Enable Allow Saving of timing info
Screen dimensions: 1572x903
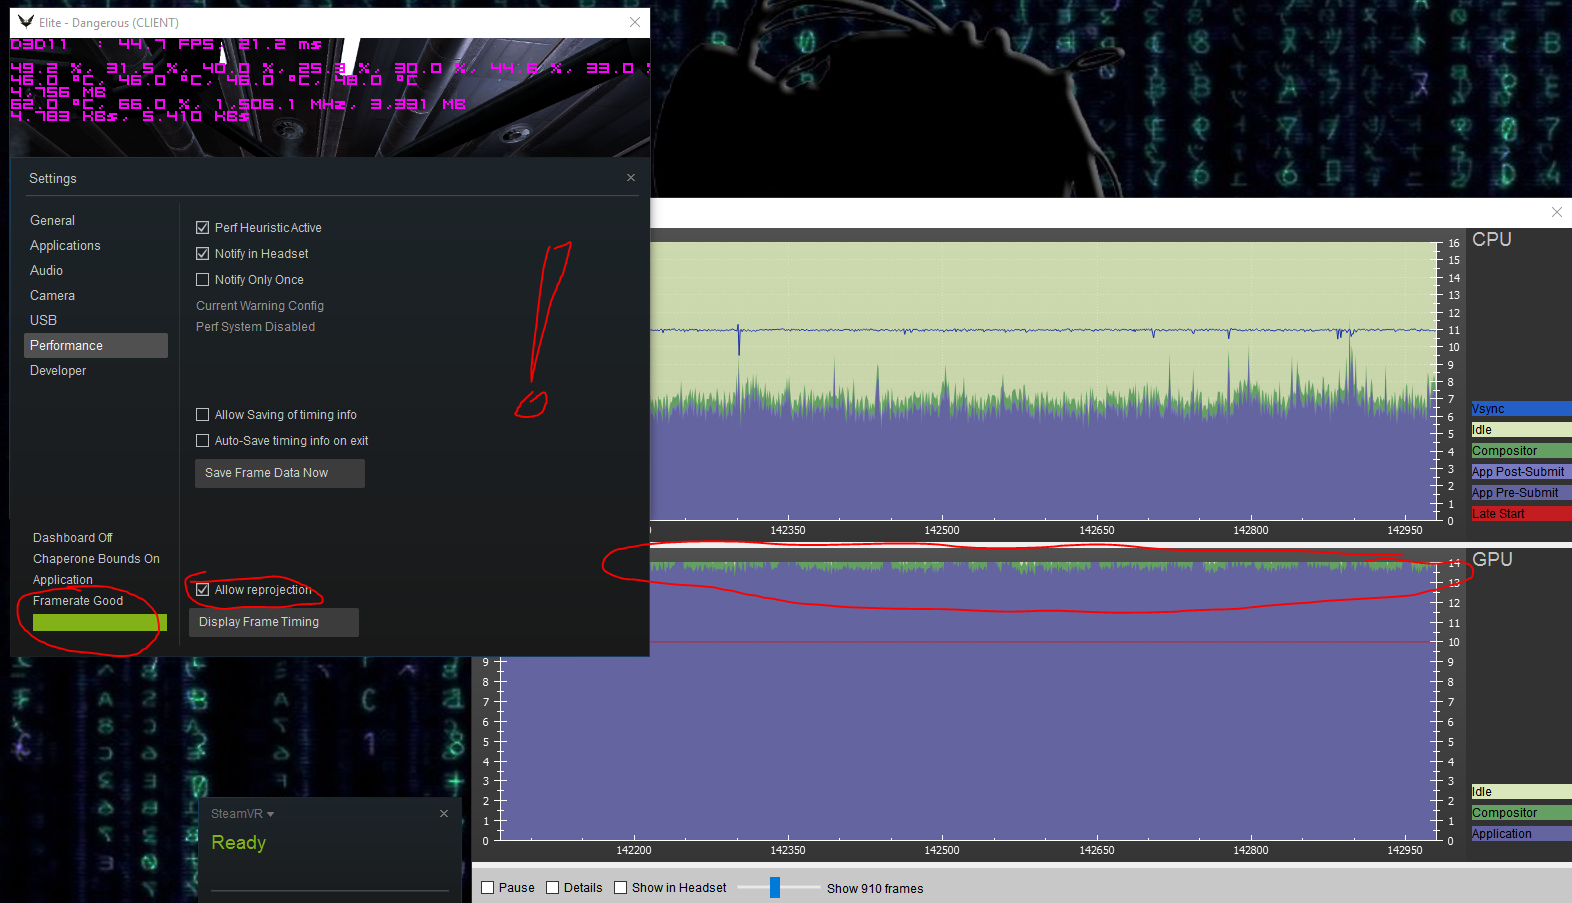(x=203, y=415)
